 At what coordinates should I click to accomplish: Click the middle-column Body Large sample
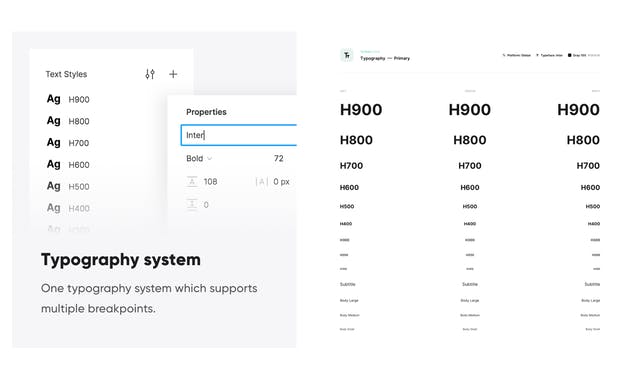[x=470, y=301]
